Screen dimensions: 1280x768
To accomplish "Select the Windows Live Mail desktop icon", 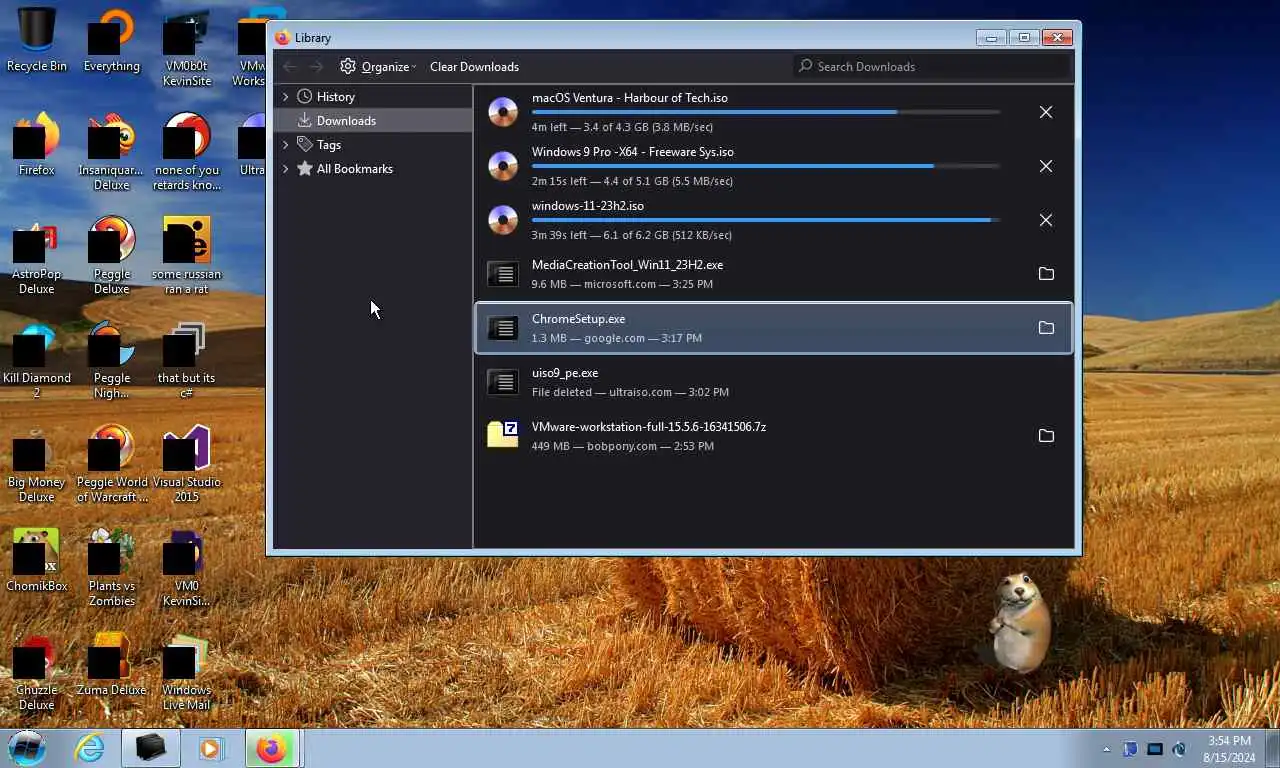I will 186,671.
